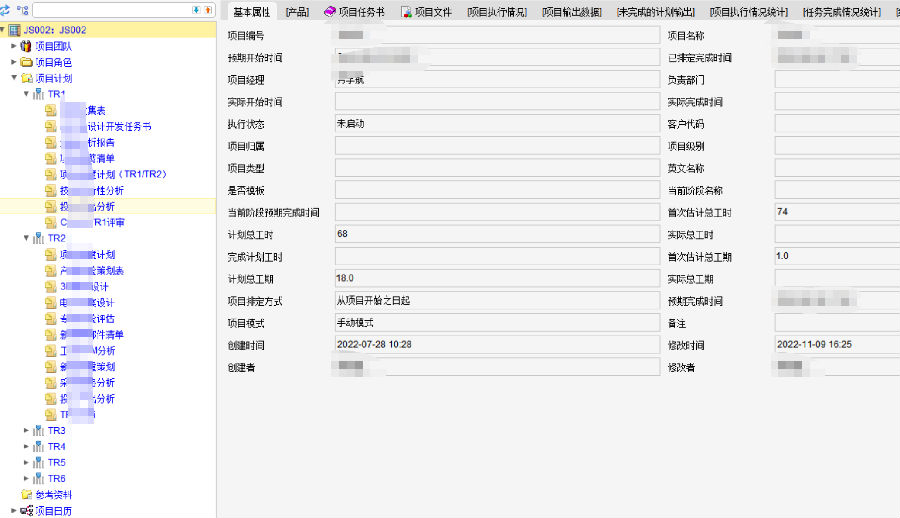Expand the 项目日历 node
Screen dimensions: 900x518
(14, 510)
